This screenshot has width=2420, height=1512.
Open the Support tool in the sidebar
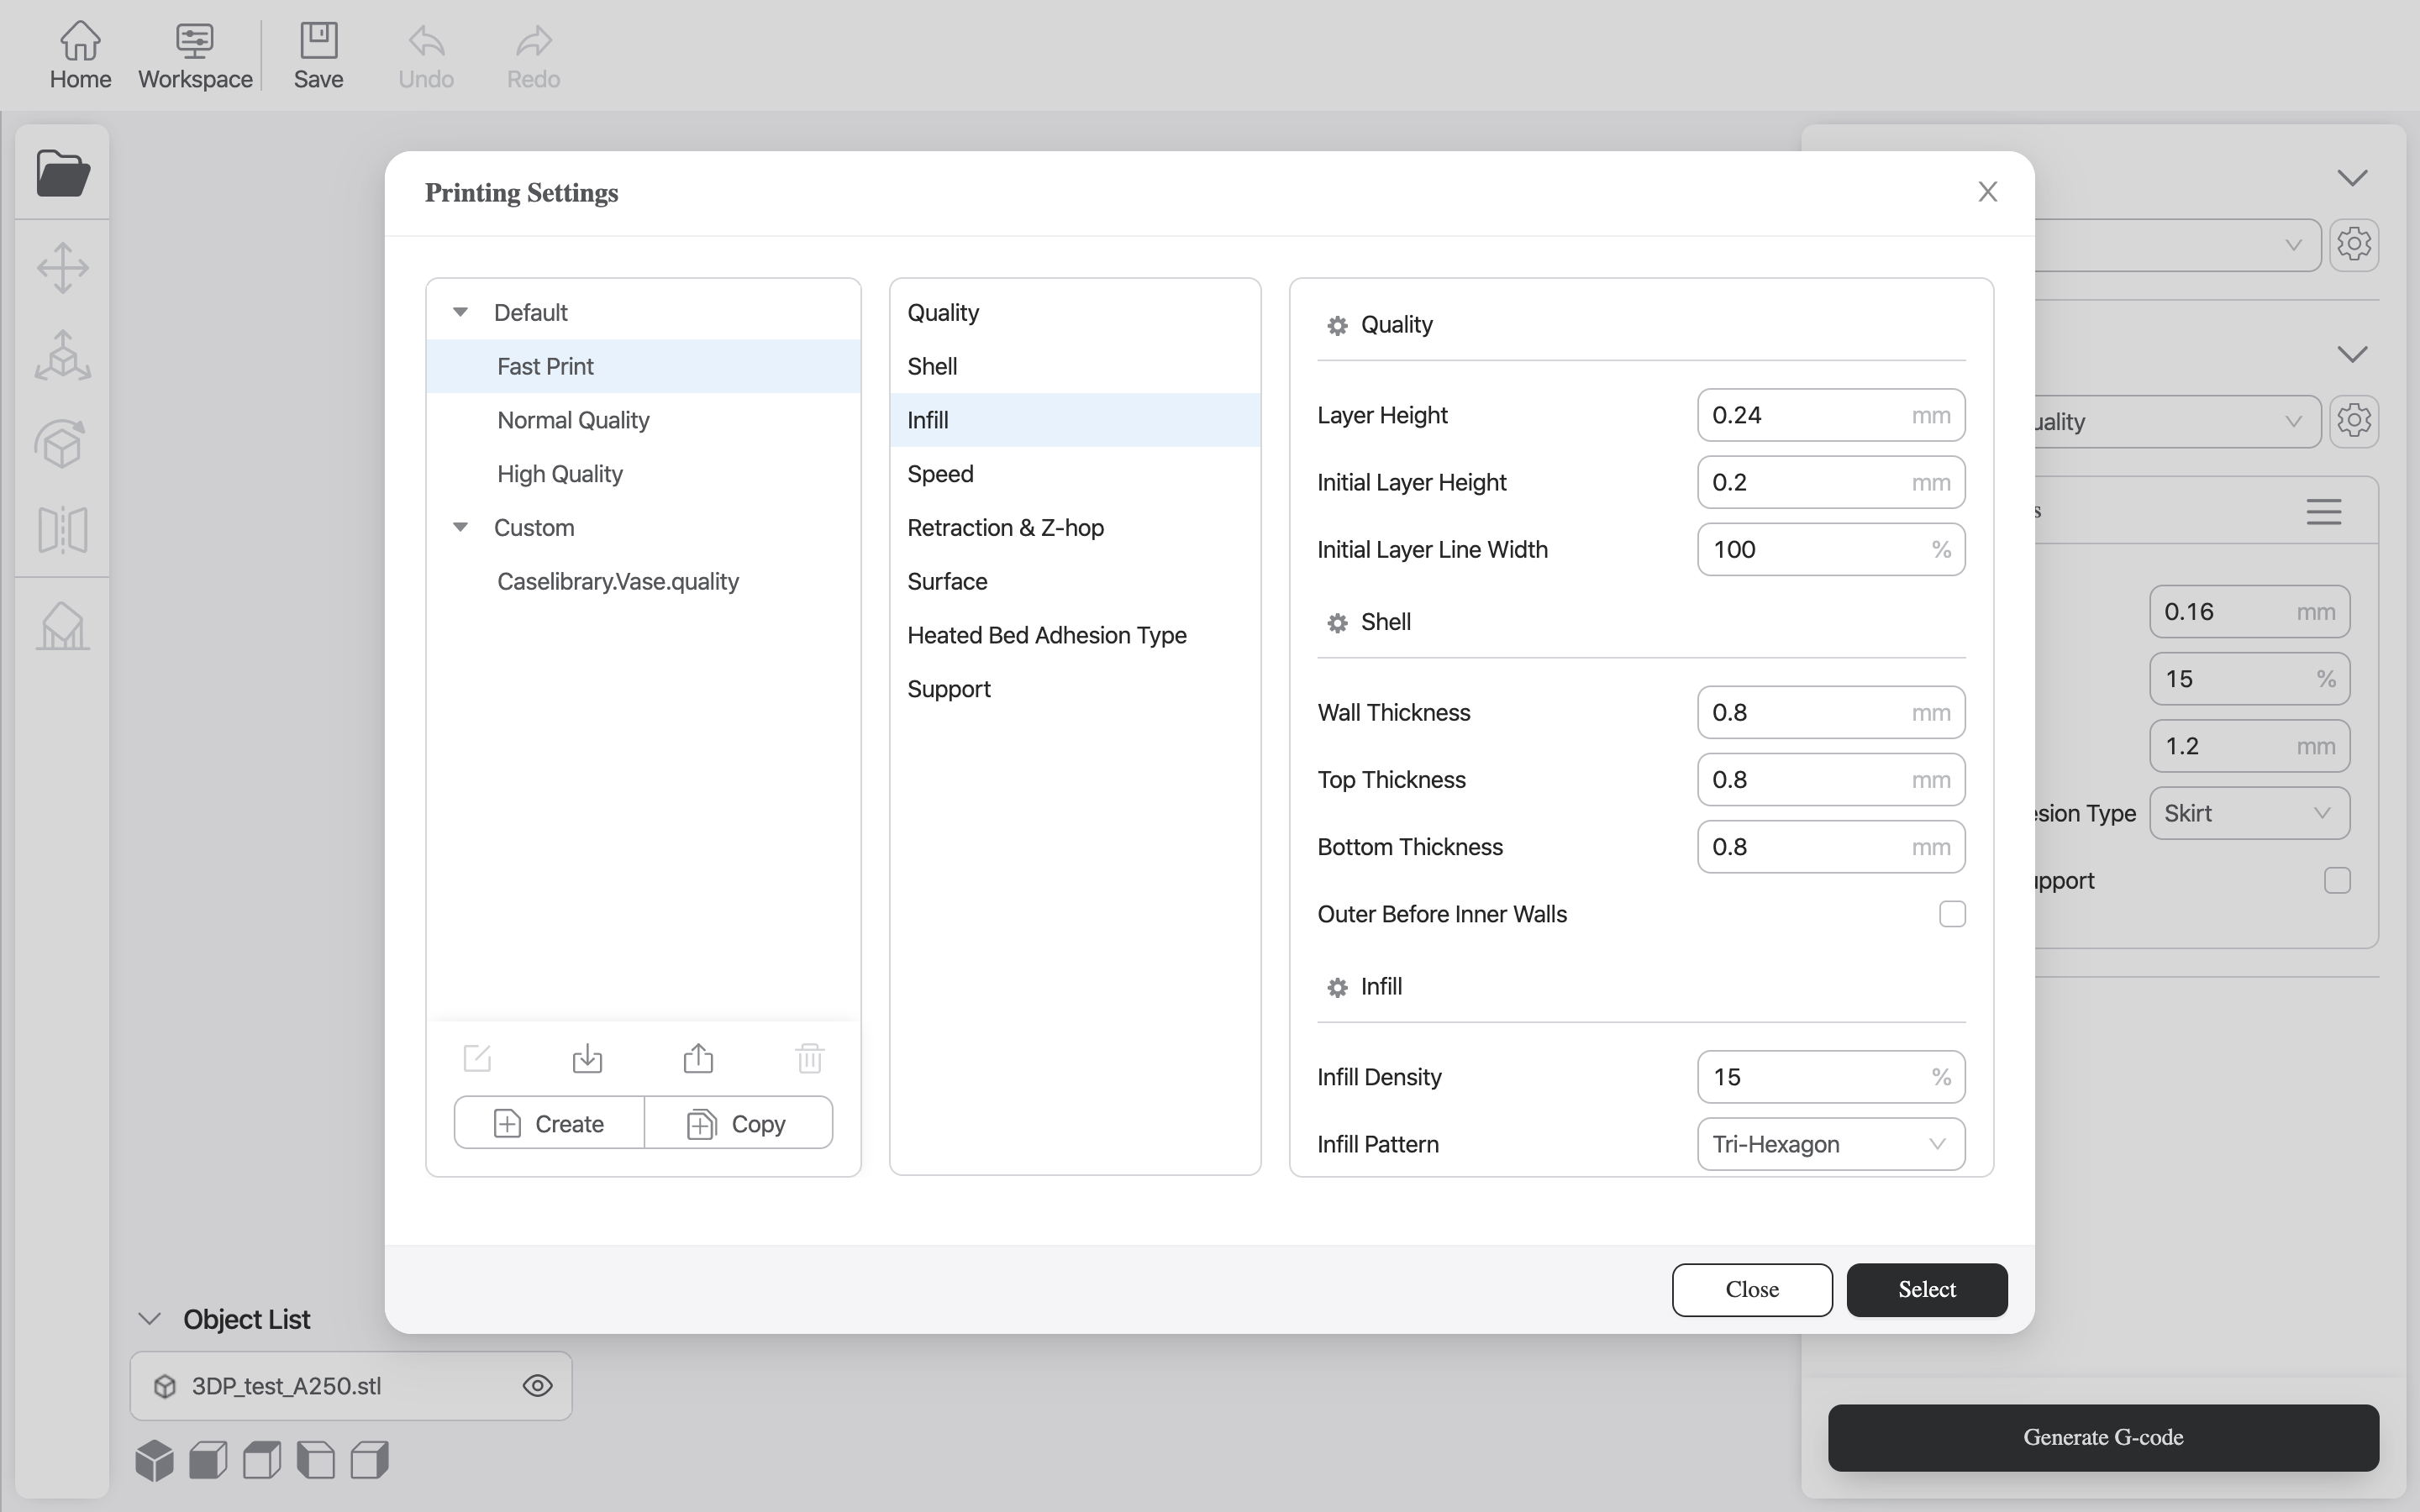coord(62,627)
